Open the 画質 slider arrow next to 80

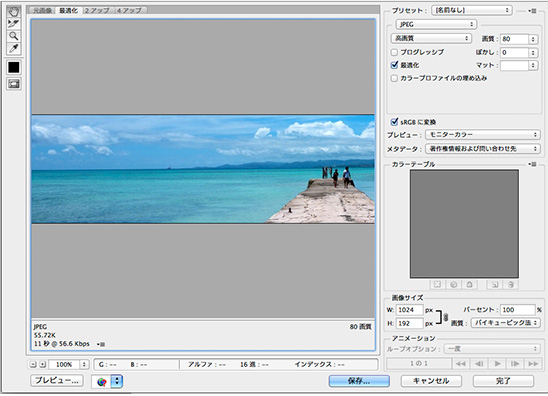533,39
